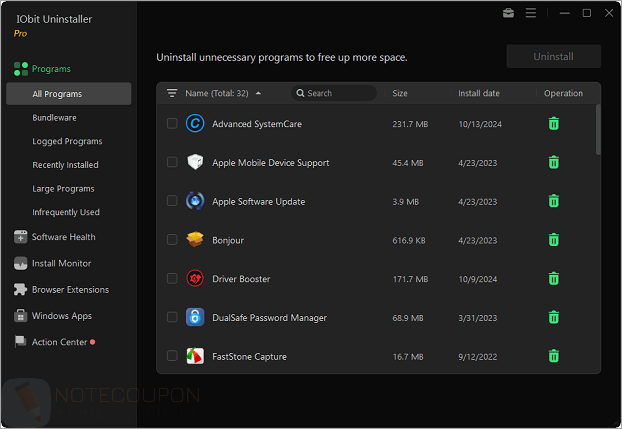Click the magnifier icon in Search box
622x429 pixels.
click(x=300, y=93)
